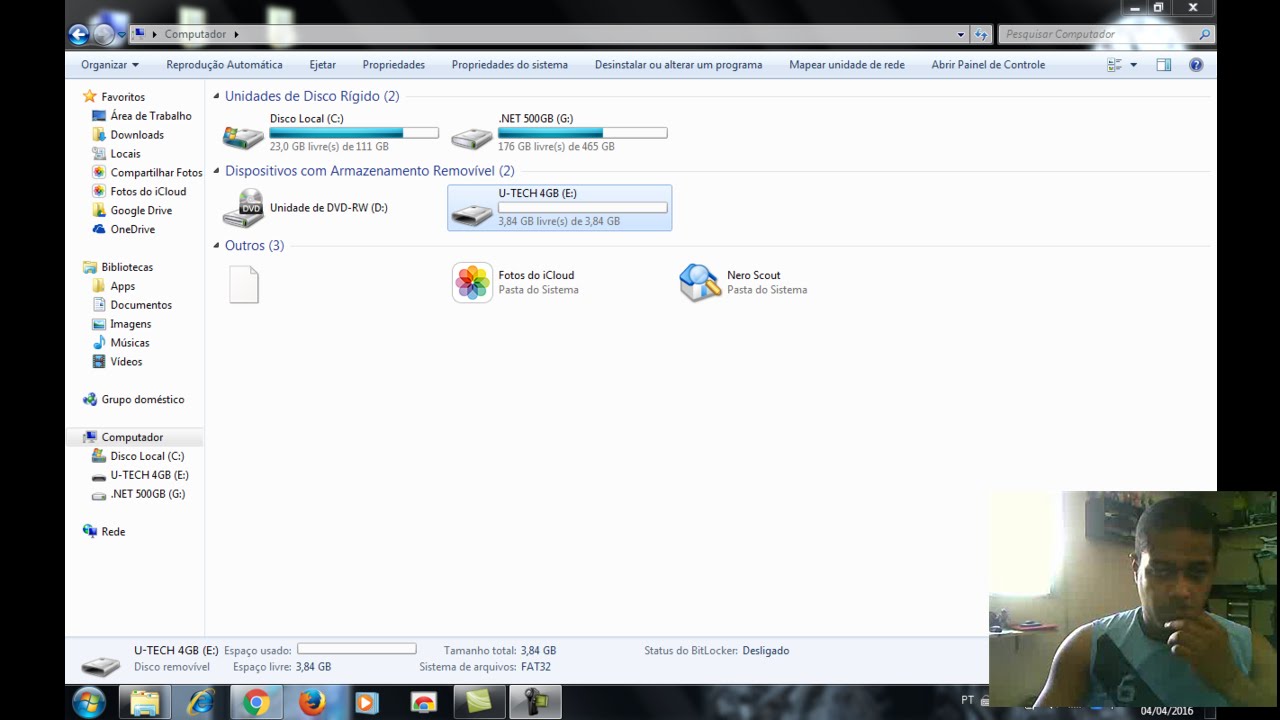Viewport: 1280px width, 720px height.
Task: Expand address bar history dropdown
Action: (x=961, y=34)
